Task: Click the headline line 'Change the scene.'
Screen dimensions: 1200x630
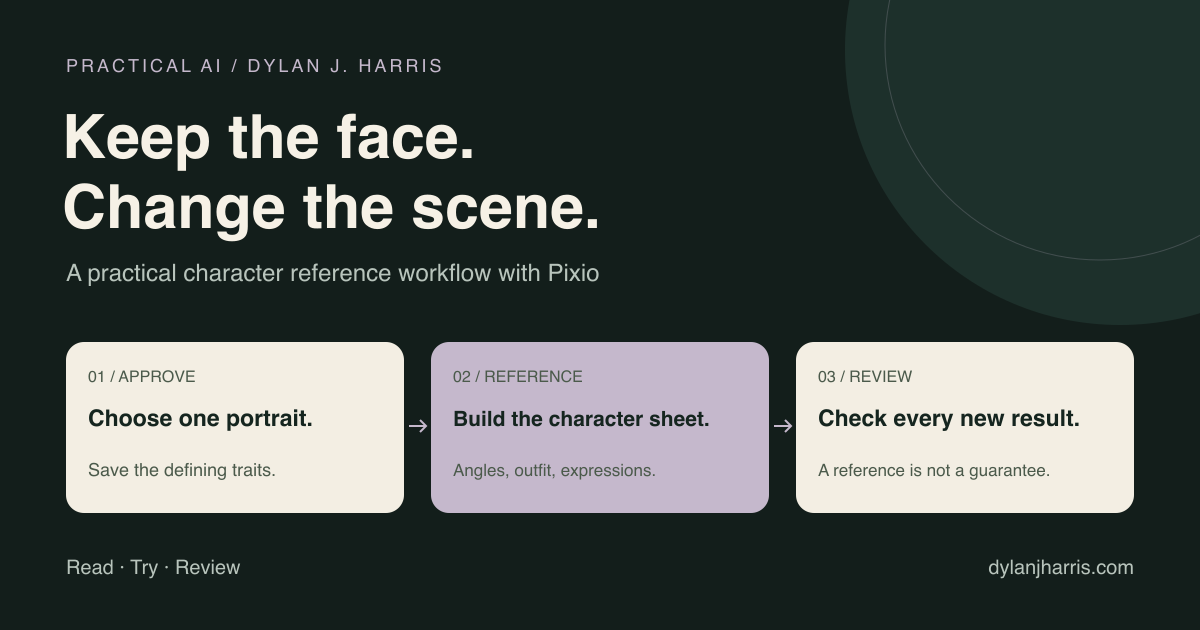Action: (332, 208)
